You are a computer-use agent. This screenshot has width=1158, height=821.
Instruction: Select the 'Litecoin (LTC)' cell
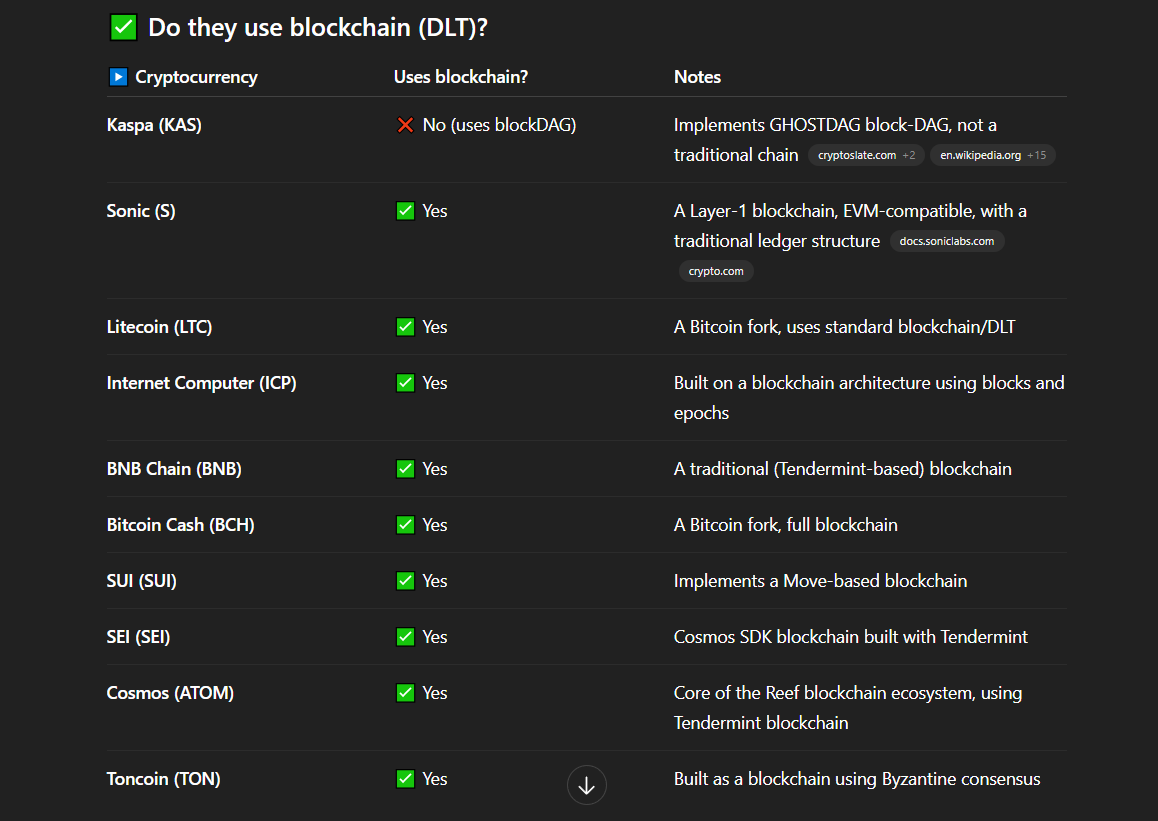(160, 327)
